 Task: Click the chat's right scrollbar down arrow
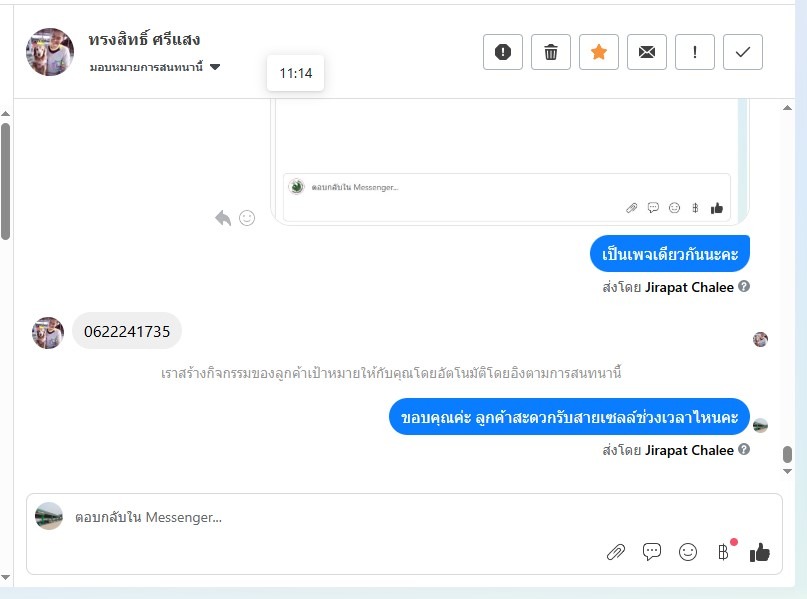pyautogui.click(x=787, y=471)
